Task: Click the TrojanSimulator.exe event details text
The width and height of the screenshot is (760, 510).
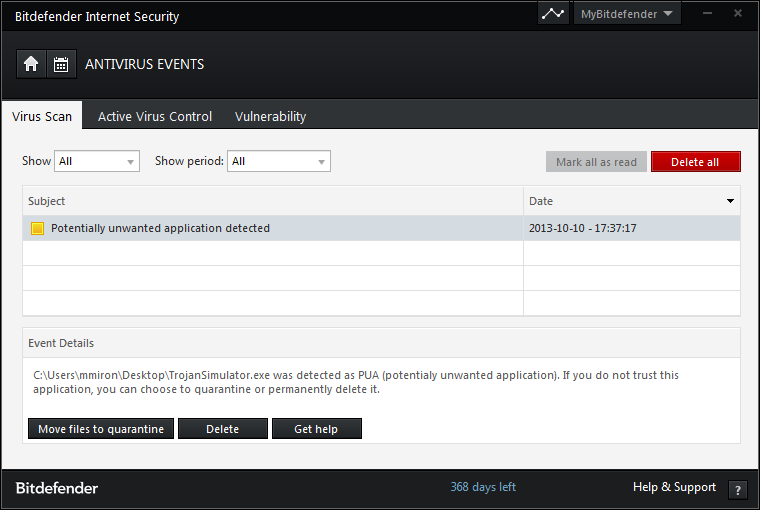Action: (x=356, y=382)
